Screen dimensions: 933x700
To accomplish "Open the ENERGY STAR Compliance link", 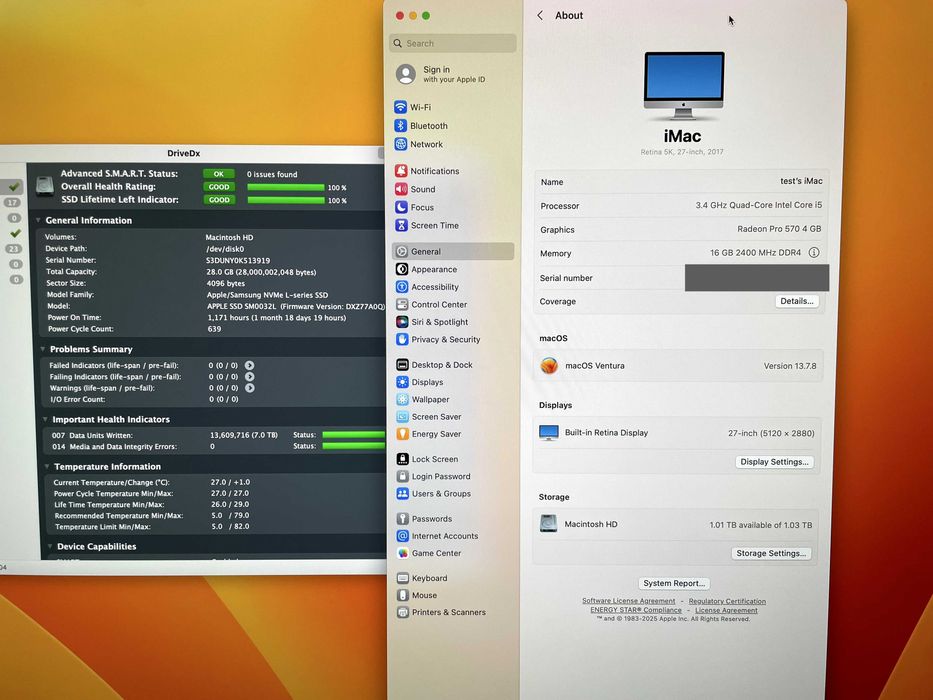I will [635, 610].
